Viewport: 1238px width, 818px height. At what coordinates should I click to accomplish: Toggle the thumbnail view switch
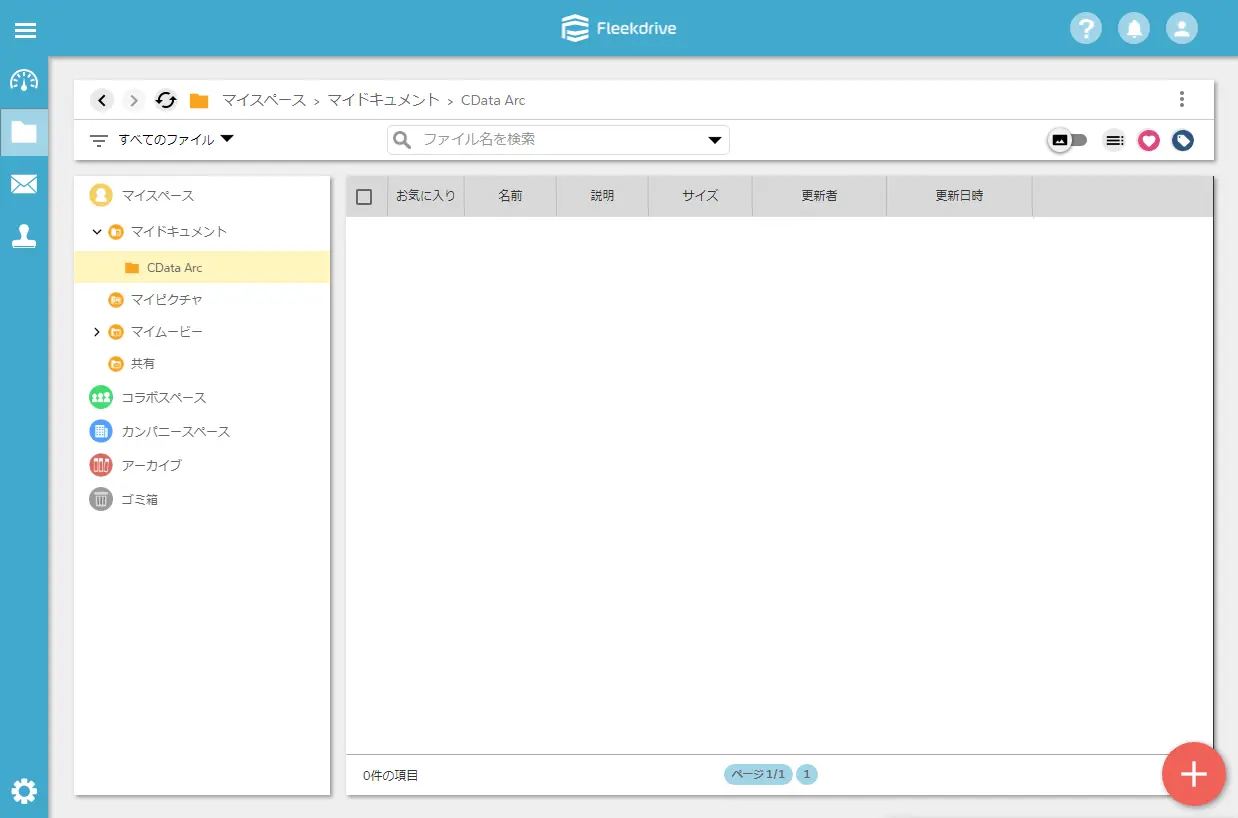[1067, 140]
